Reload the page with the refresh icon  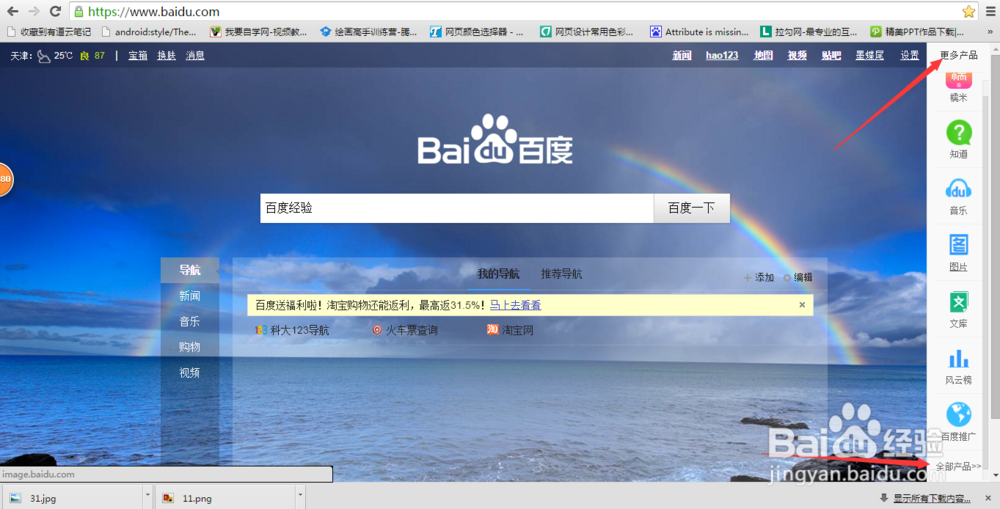coord(55,11)
